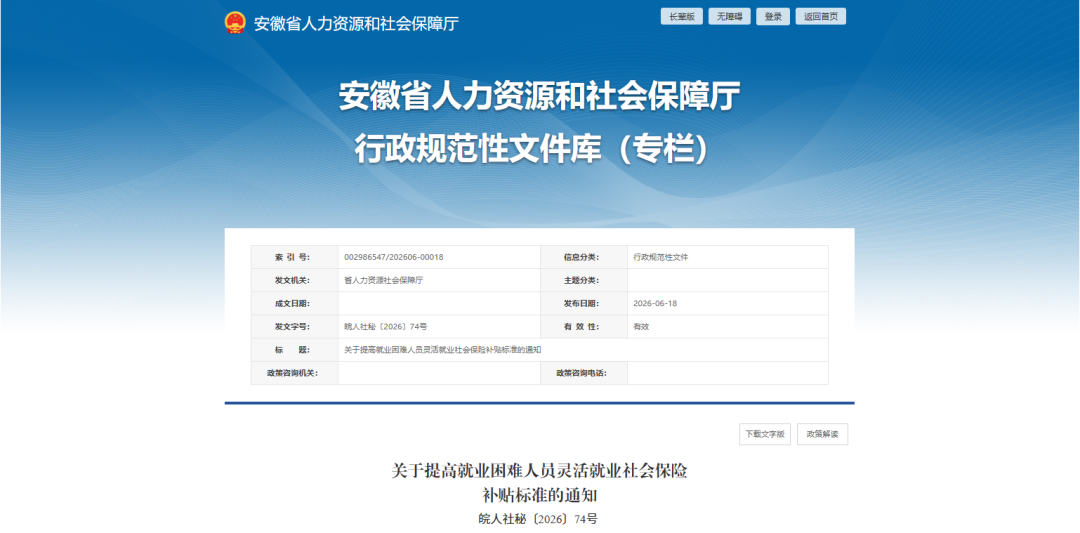Click the 主题分类 label
1080x533 pixels.
[x=581, y=281]
